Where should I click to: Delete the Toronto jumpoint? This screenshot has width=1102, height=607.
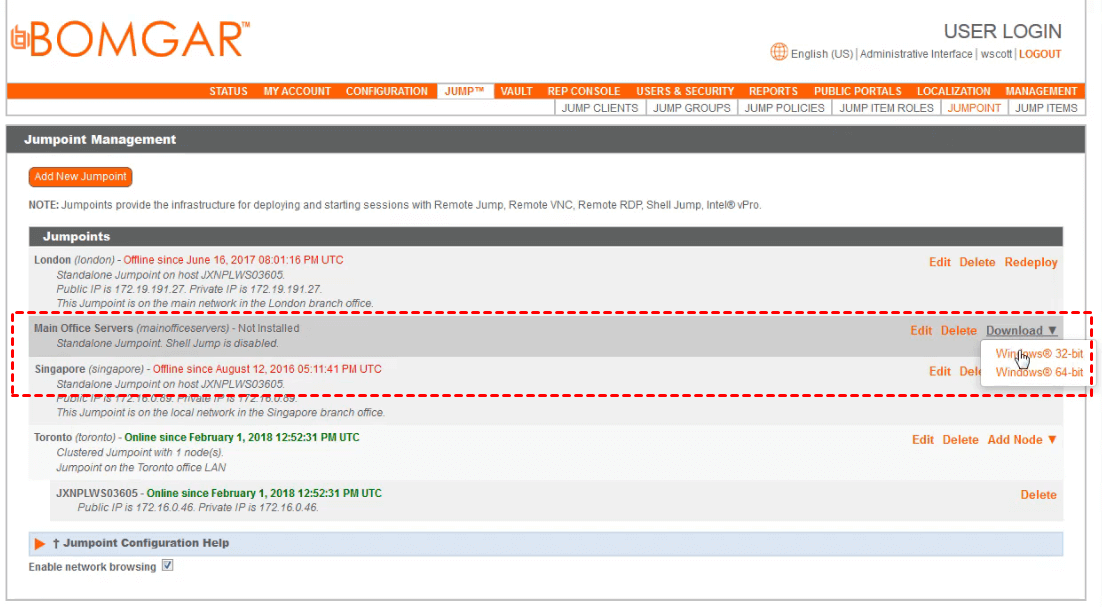coord(960,440)
